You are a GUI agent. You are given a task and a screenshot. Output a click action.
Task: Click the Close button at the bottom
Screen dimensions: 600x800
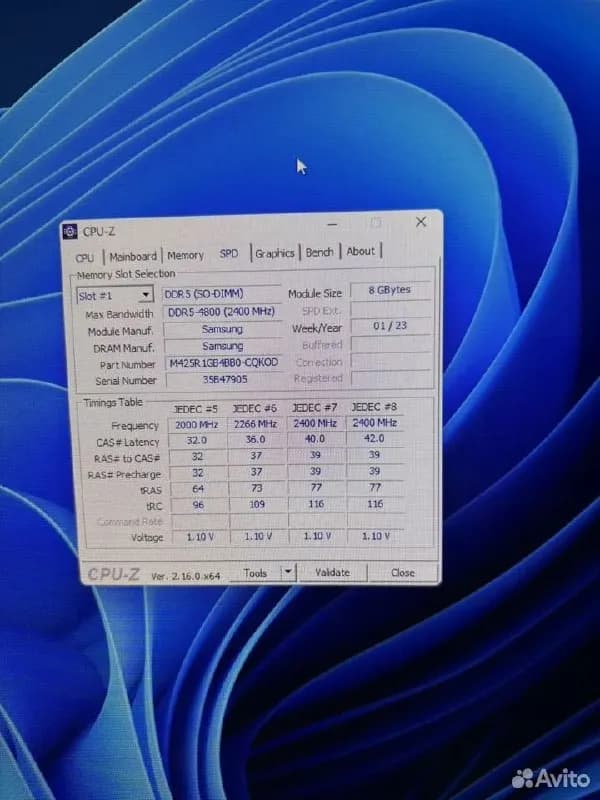click(x=403, y=572)
